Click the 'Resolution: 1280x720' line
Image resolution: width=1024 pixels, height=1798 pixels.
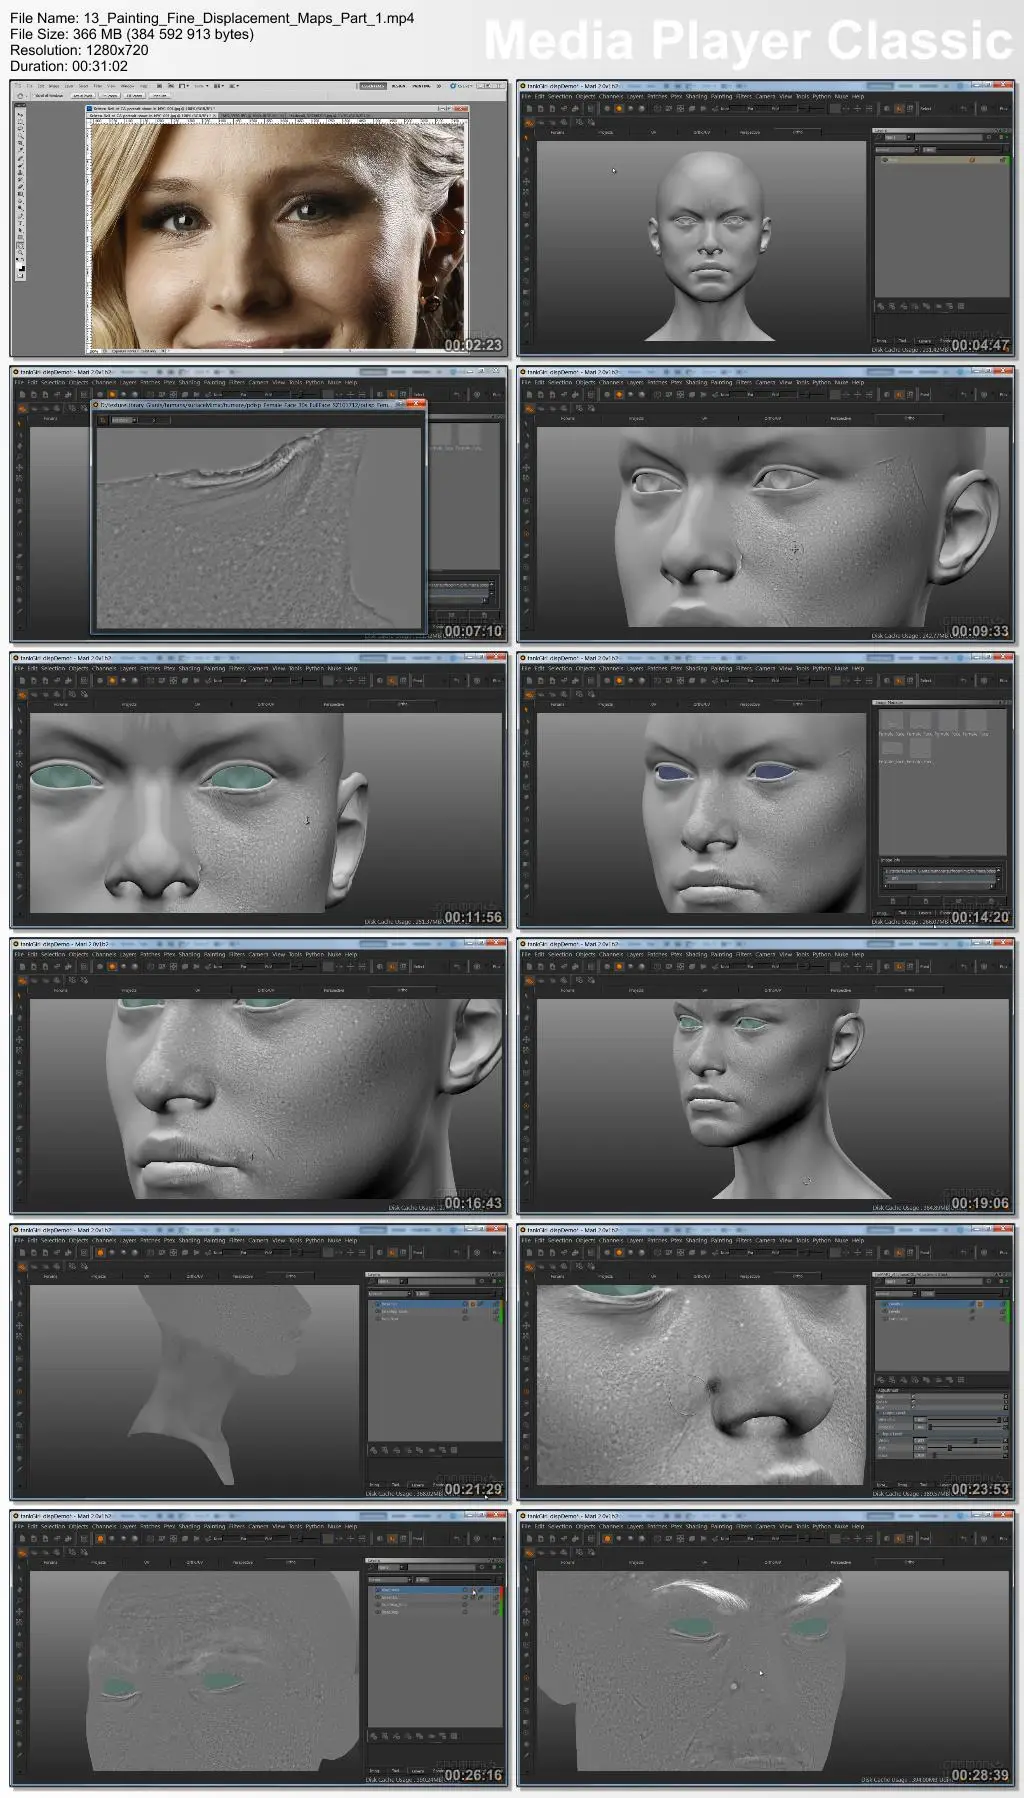79,50
